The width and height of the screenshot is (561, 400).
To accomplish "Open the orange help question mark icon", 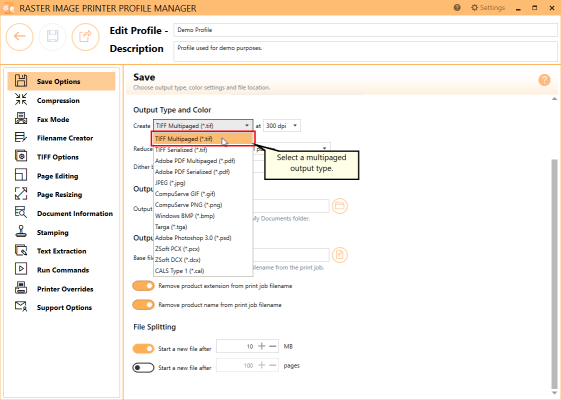I will tap(544, 80).
